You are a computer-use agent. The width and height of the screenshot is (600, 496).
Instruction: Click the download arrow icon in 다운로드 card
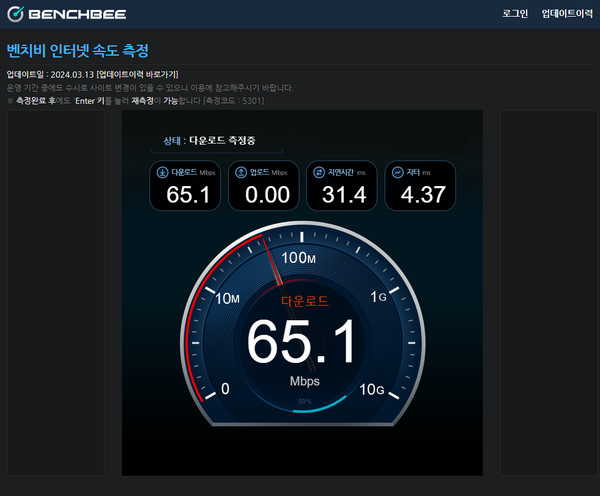click(x=163, y=173)
